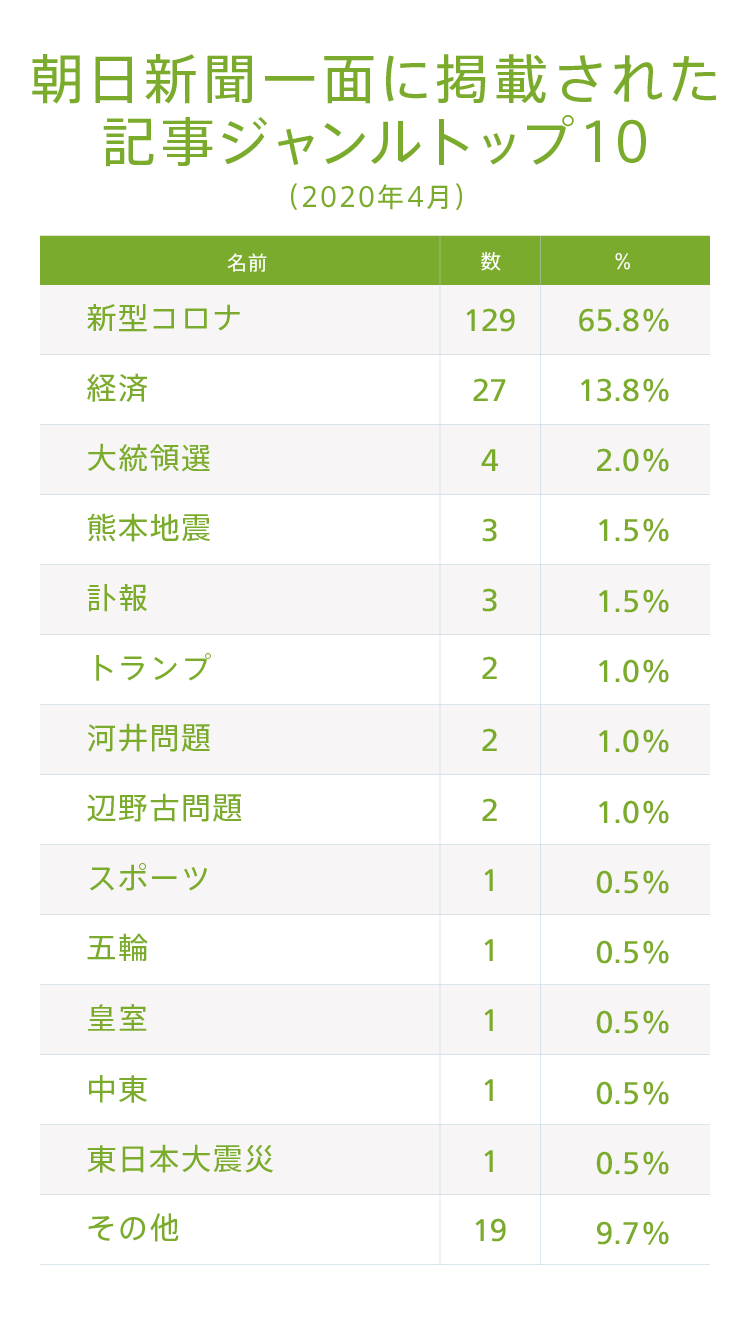
Task: Click the 熊本地震 genre cell
Action: [x=149, y=529]
